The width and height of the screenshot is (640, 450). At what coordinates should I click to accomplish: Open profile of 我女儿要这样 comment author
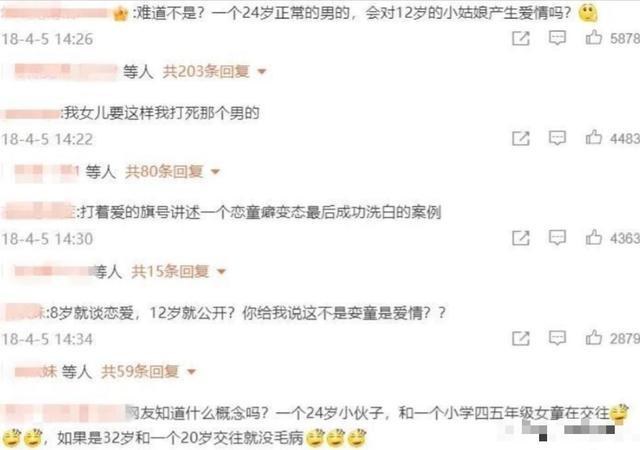(x=31, y=114)
